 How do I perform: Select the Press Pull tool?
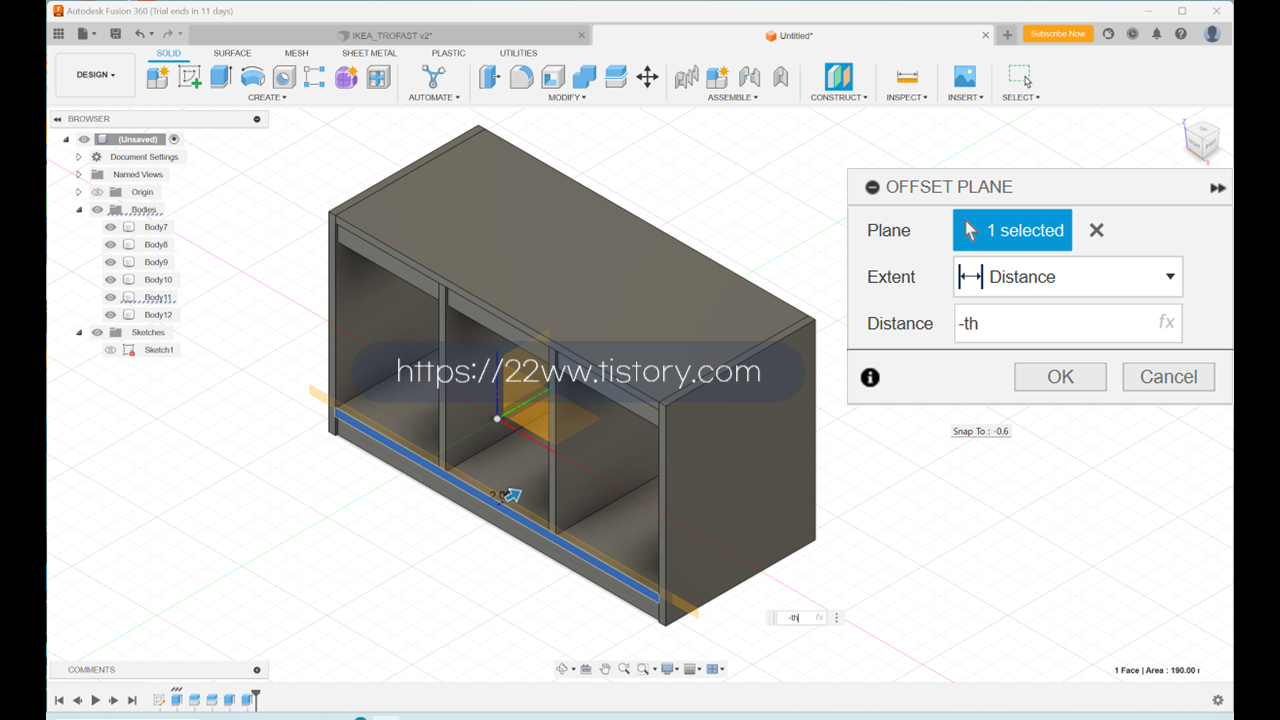(x=490, y=77)
